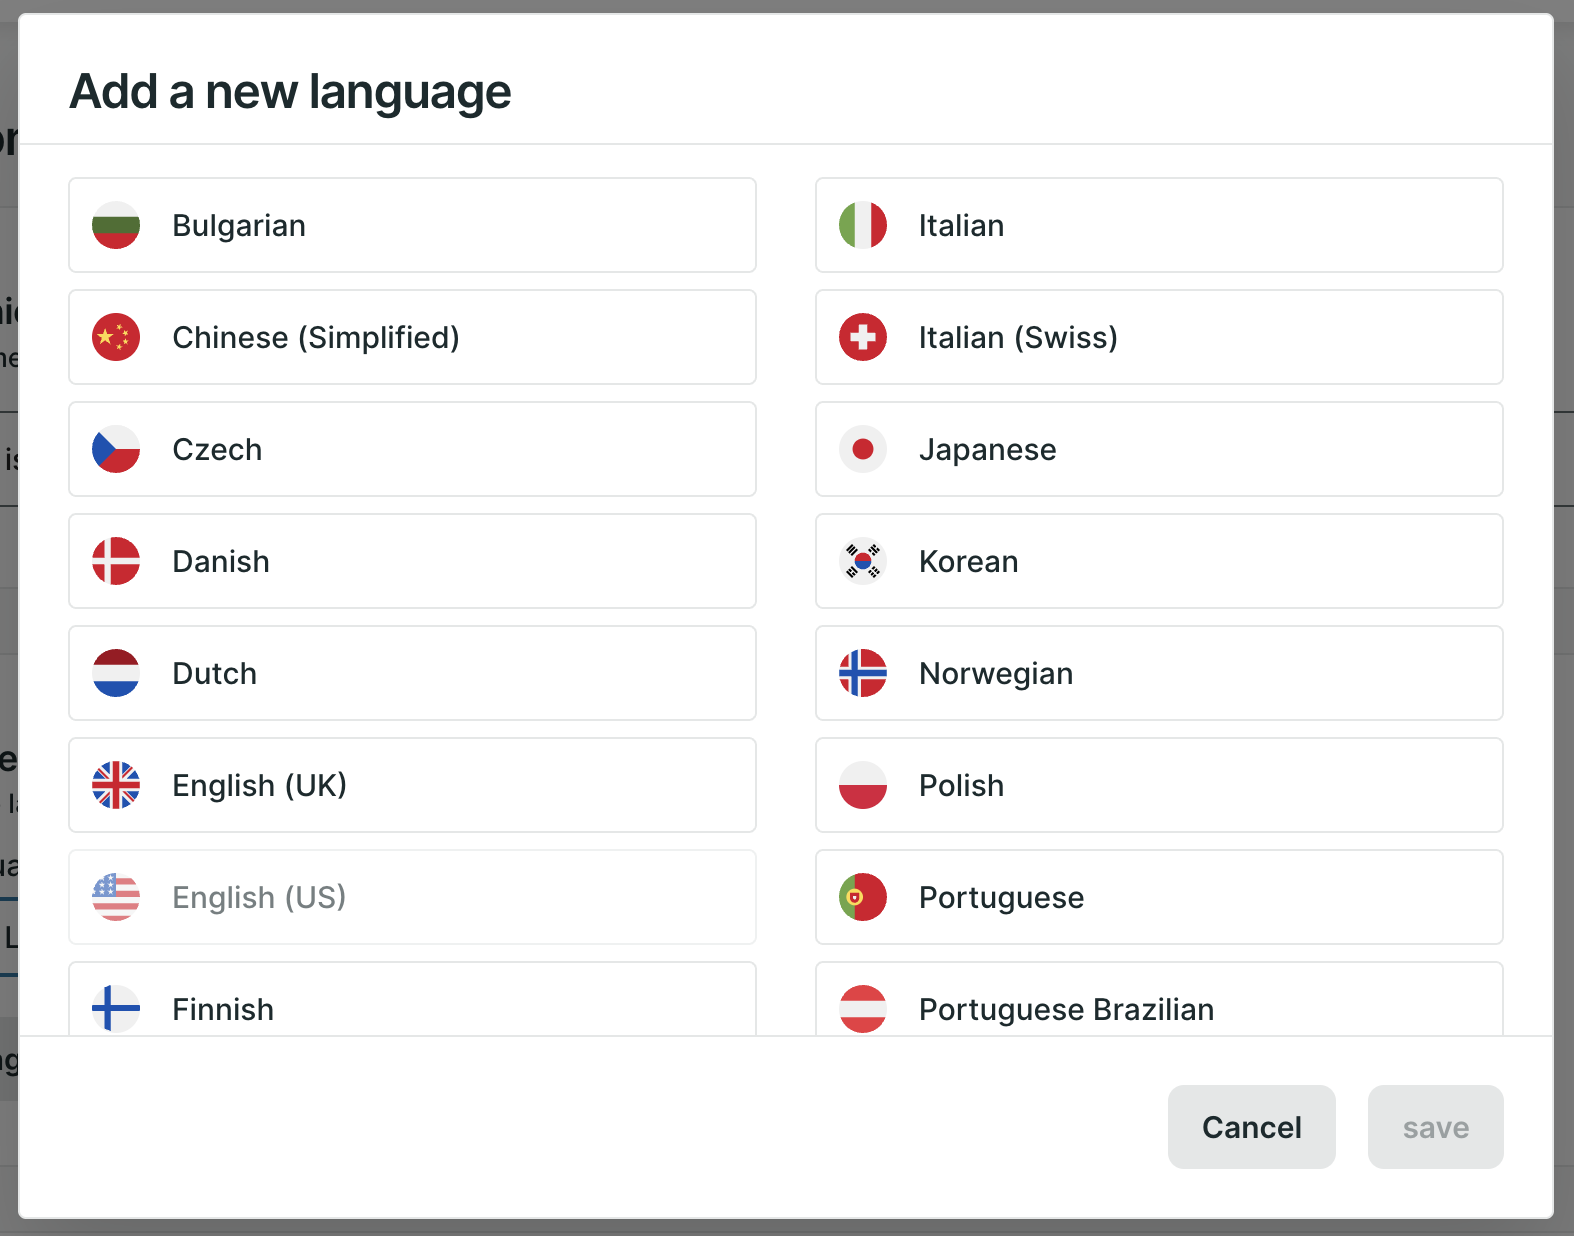Select Dutch as the new language
1574x1236 pixels.
coord(412,673)
